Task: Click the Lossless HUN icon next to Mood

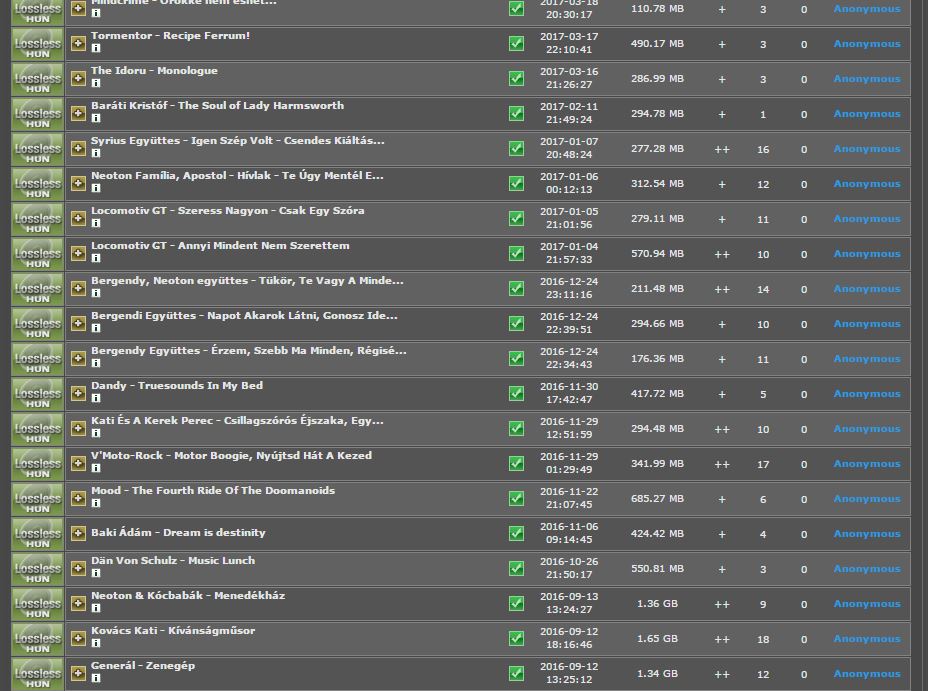Action: pyautogui.click(x=38, y=499)
